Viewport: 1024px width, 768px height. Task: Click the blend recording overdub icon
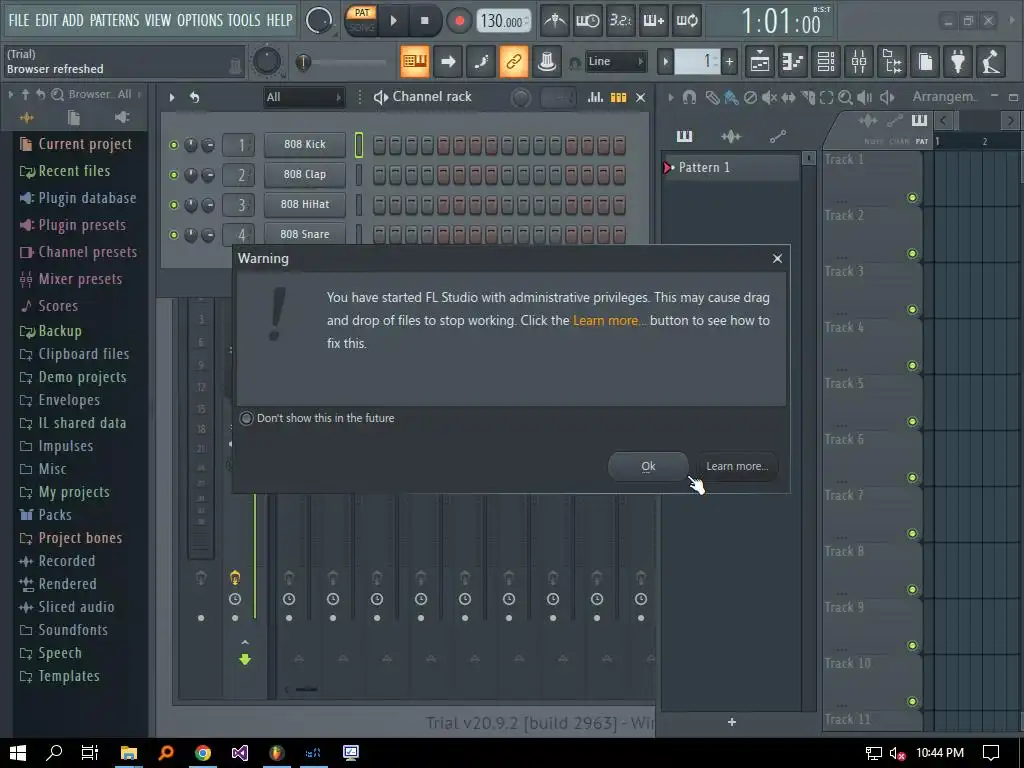tap(654, 21)
